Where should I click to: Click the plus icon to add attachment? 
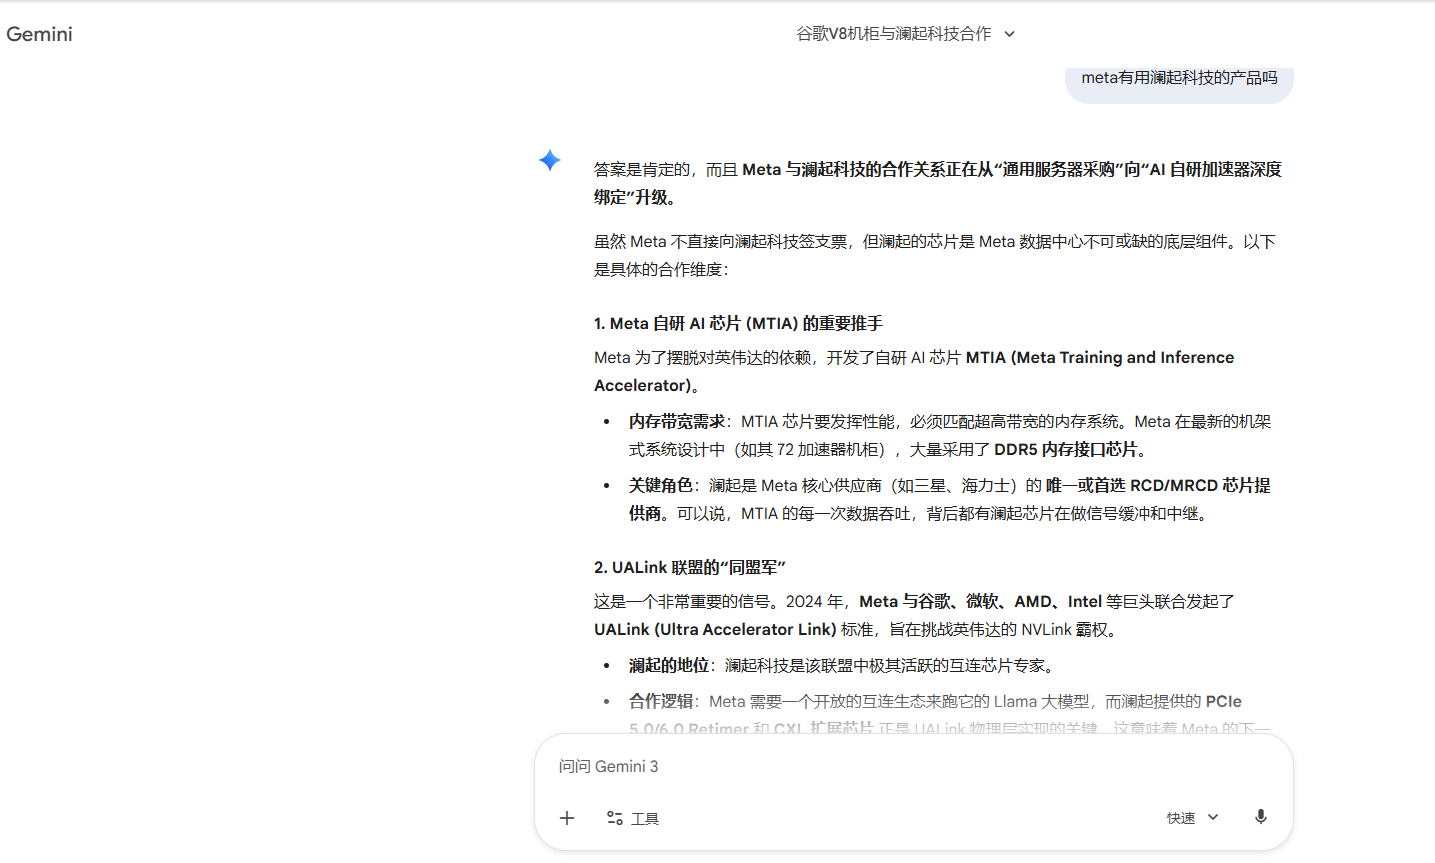point(567,818)
